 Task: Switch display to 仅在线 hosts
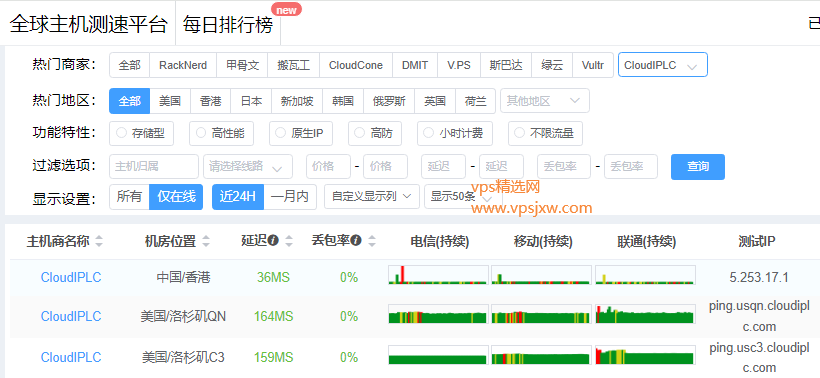[176, 197]
